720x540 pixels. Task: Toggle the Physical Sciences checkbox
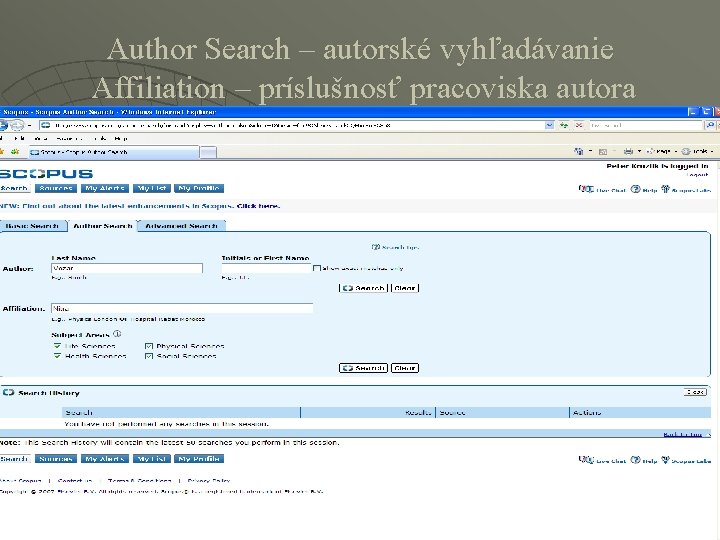(149, 346)
